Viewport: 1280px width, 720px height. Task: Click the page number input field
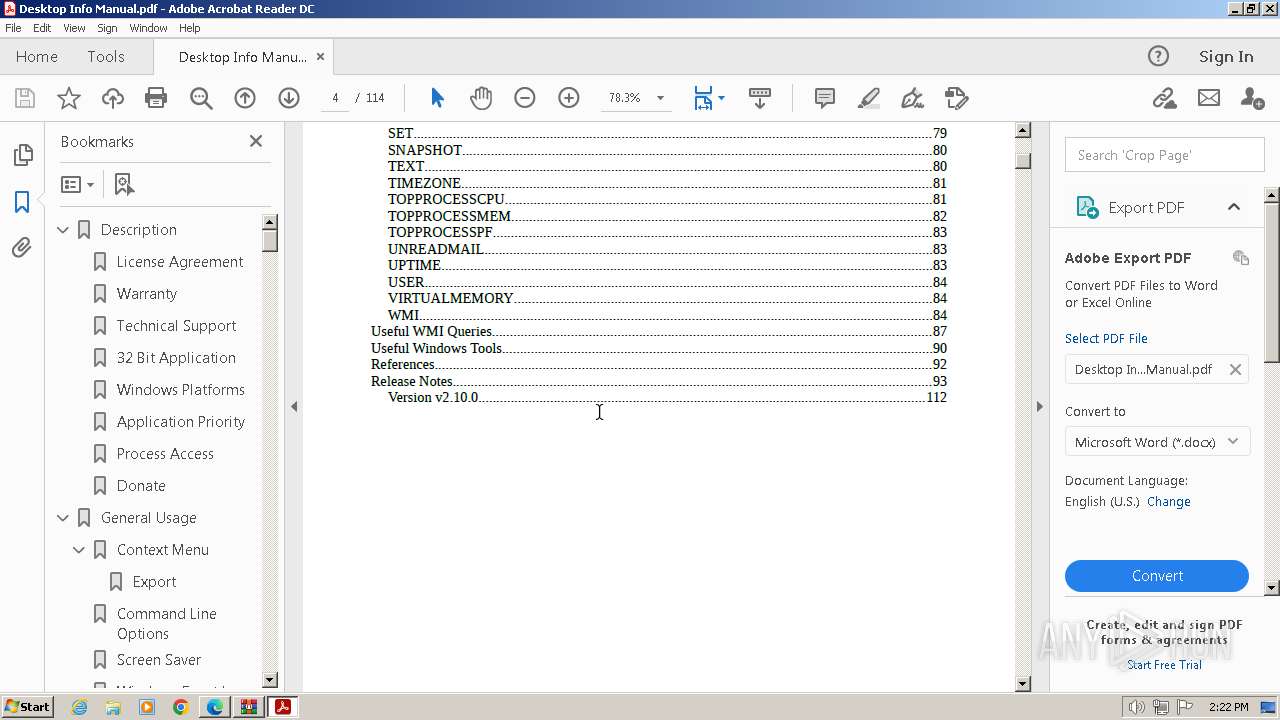pyautogui.click(x=335, y=98)
